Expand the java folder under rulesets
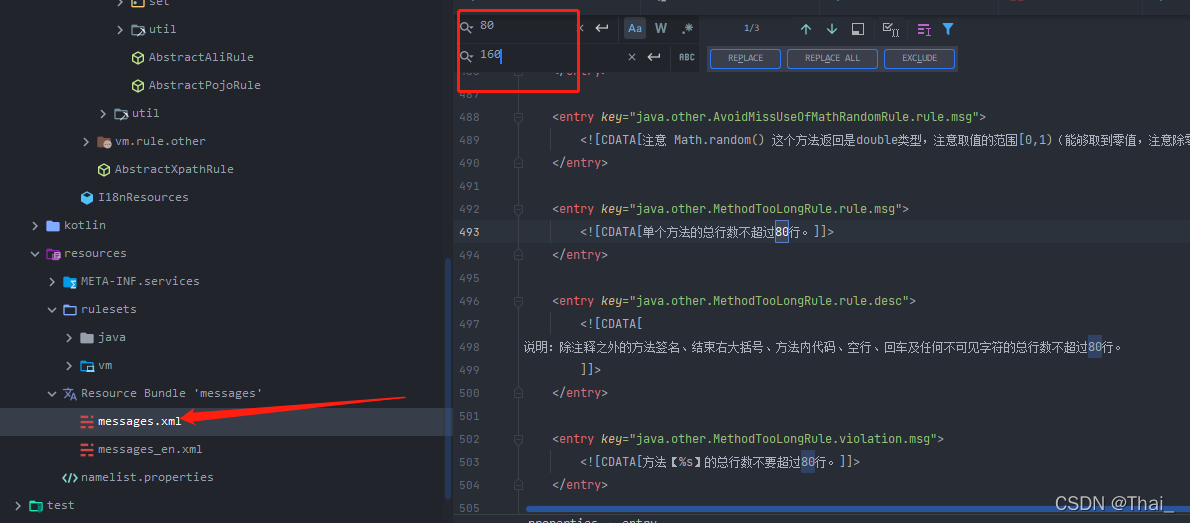The image size is (1190, 523). coord(69,337)
